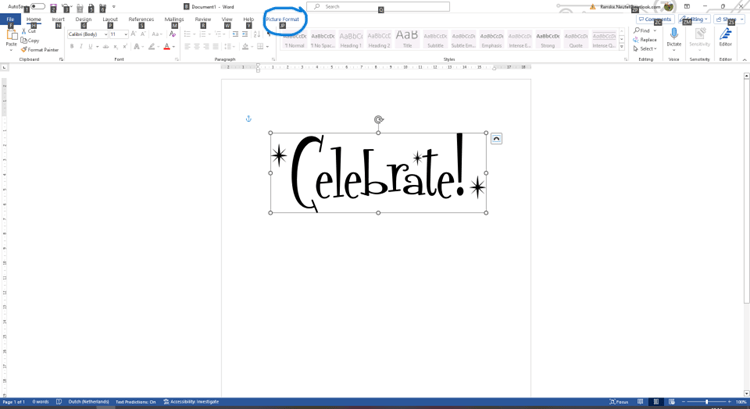Screen dimensions: 750x409
Task: Click the rotate handle above the picture
Action: [x=378, y=120]
